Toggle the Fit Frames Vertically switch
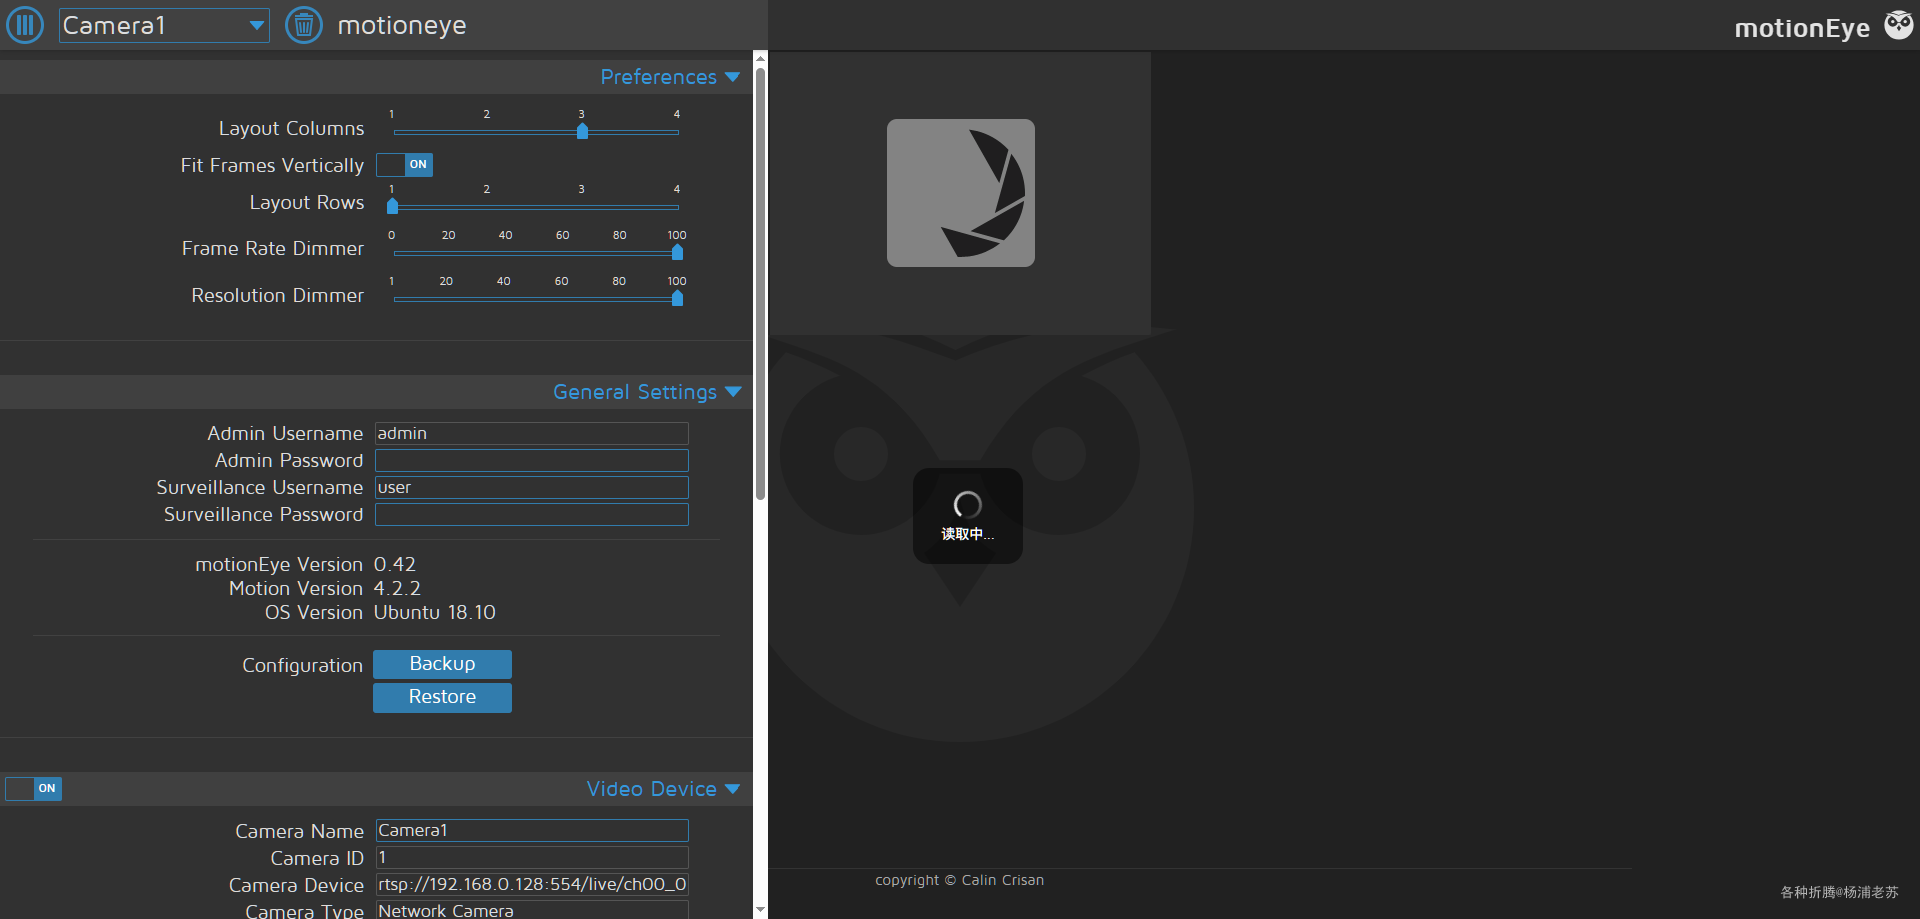Image resolution: width=1920 pixels, height=919 pixels. [x=404, y=165]
